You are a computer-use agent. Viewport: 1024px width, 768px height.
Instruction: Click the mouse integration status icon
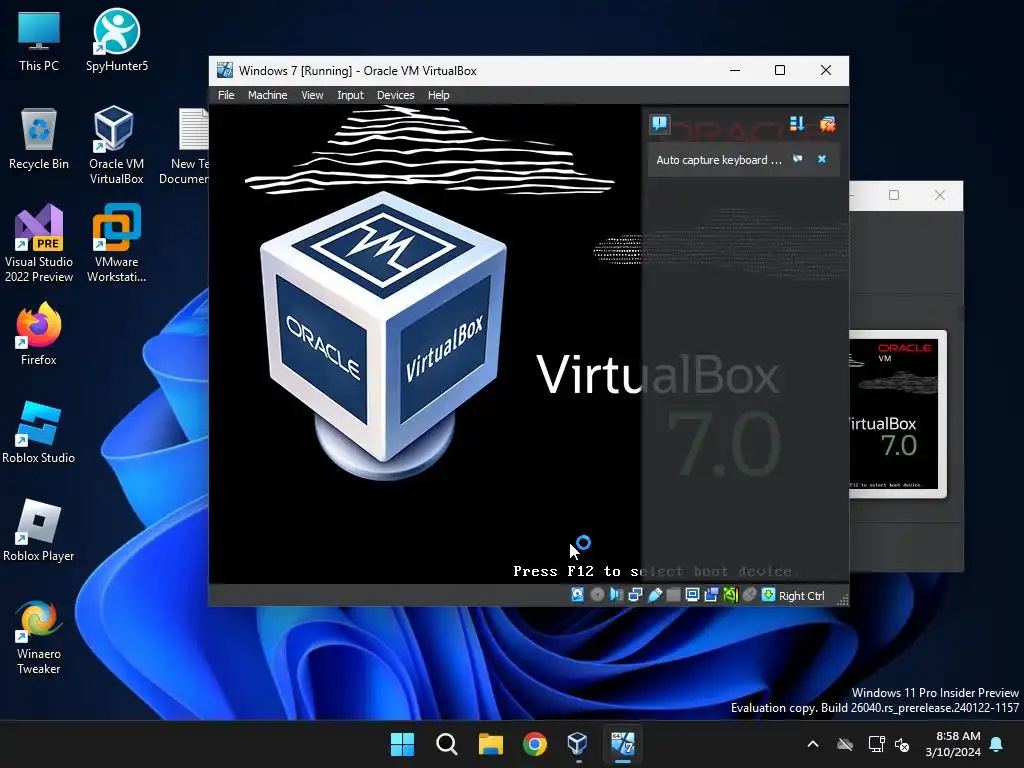(750, 595)
